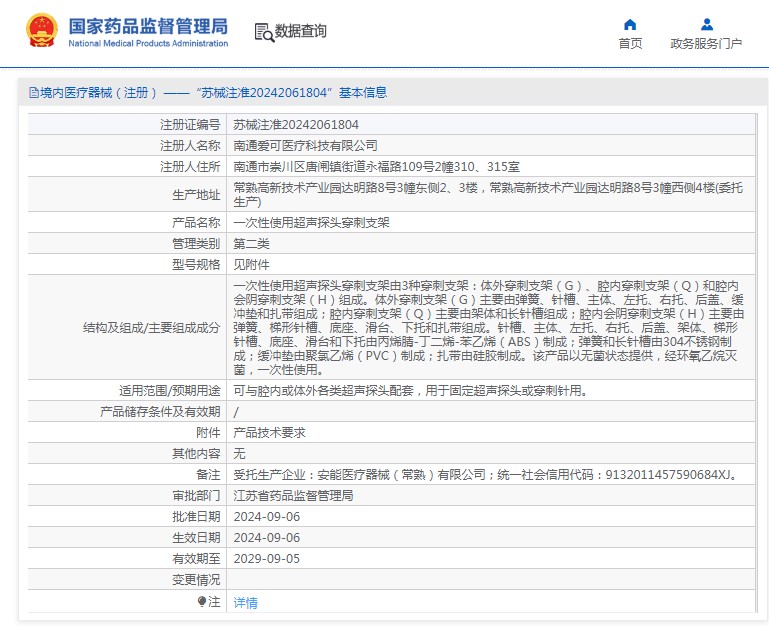
Task: Click the 结构及组成/主要组成成分 label
Action: (152, 328)
